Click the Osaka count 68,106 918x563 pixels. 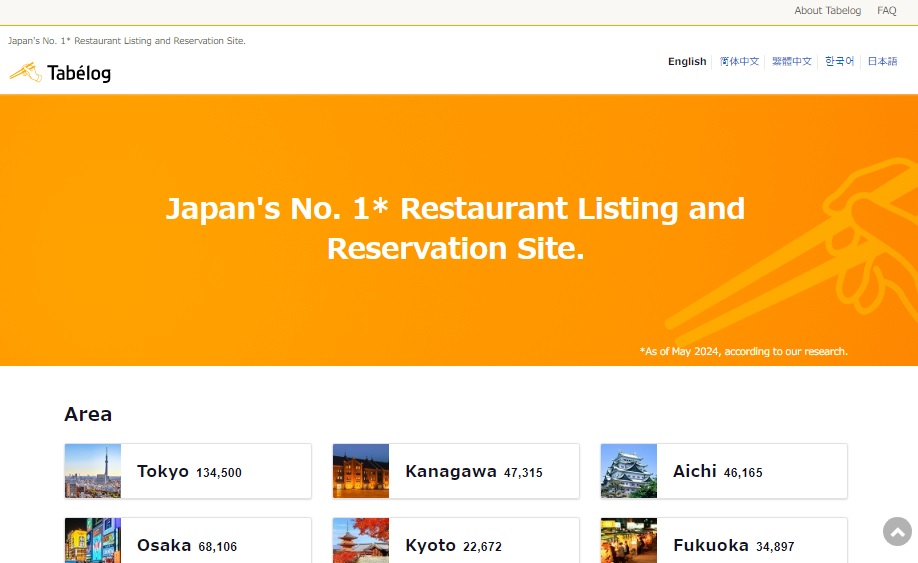[x=218, y=547]
